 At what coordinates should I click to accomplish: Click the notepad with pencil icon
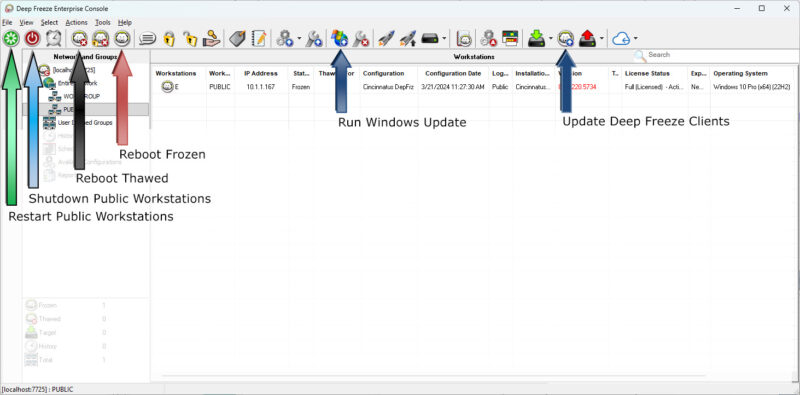tap(259, 38)
